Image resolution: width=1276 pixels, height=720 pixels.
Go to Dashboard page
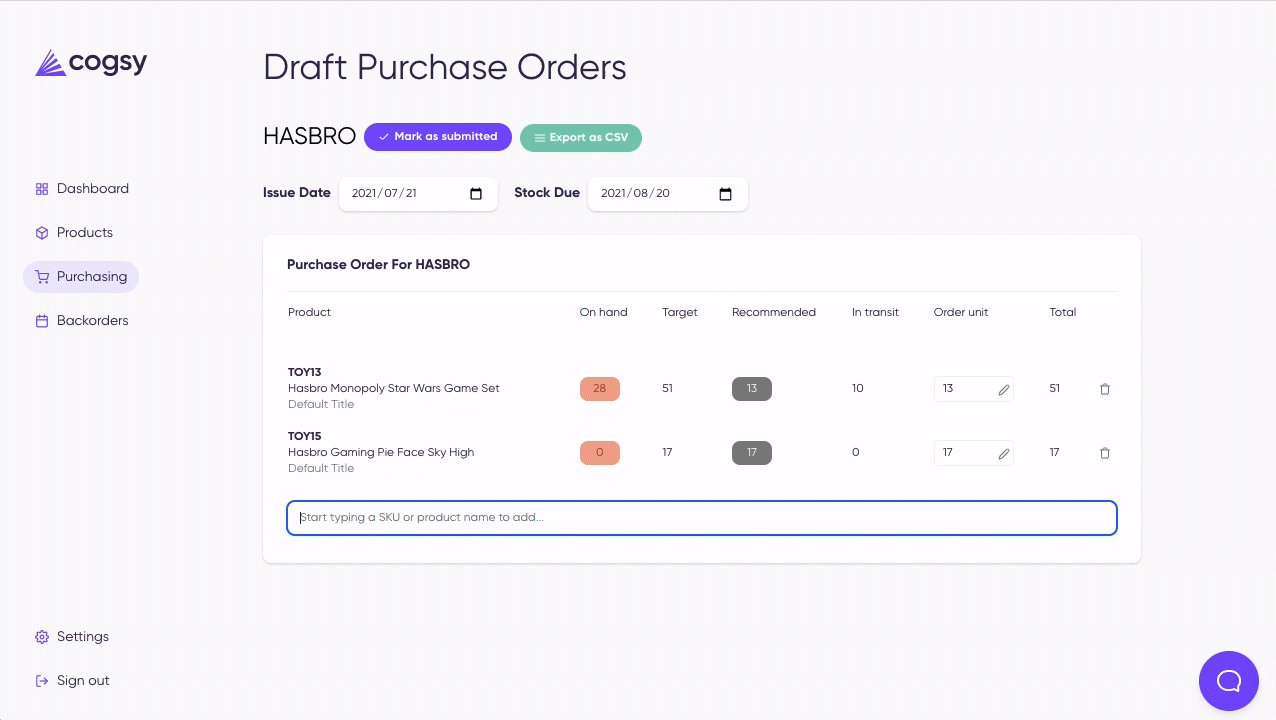click(82, 189)
